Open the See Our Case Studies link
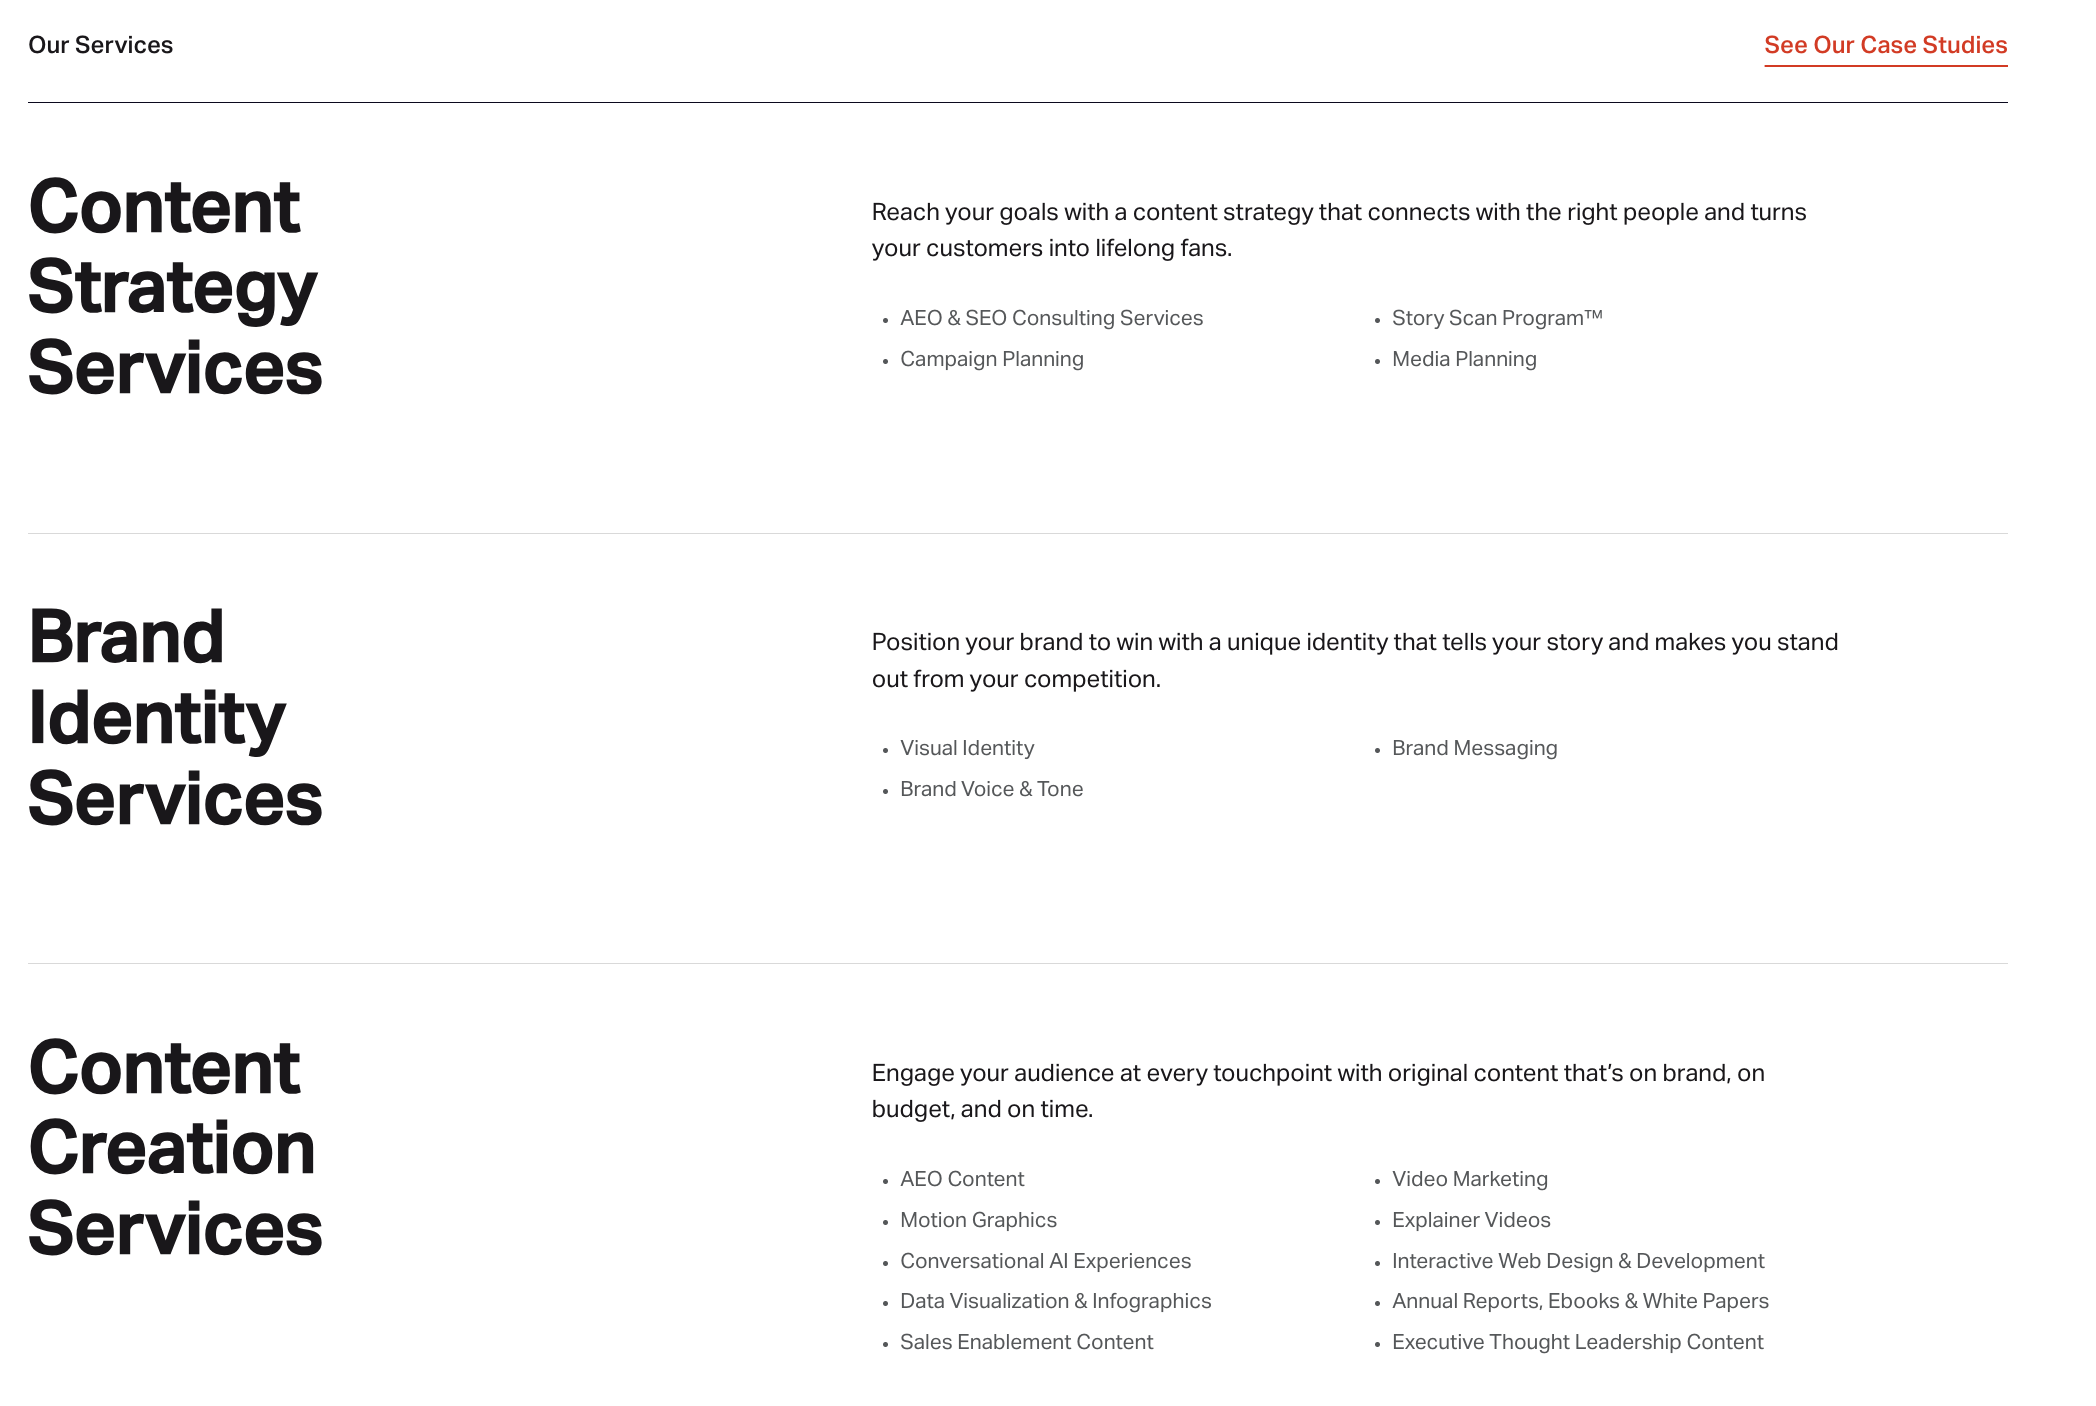Image resolution: width=2096 pixels, height=1406 pixels. coord(1885,45)
